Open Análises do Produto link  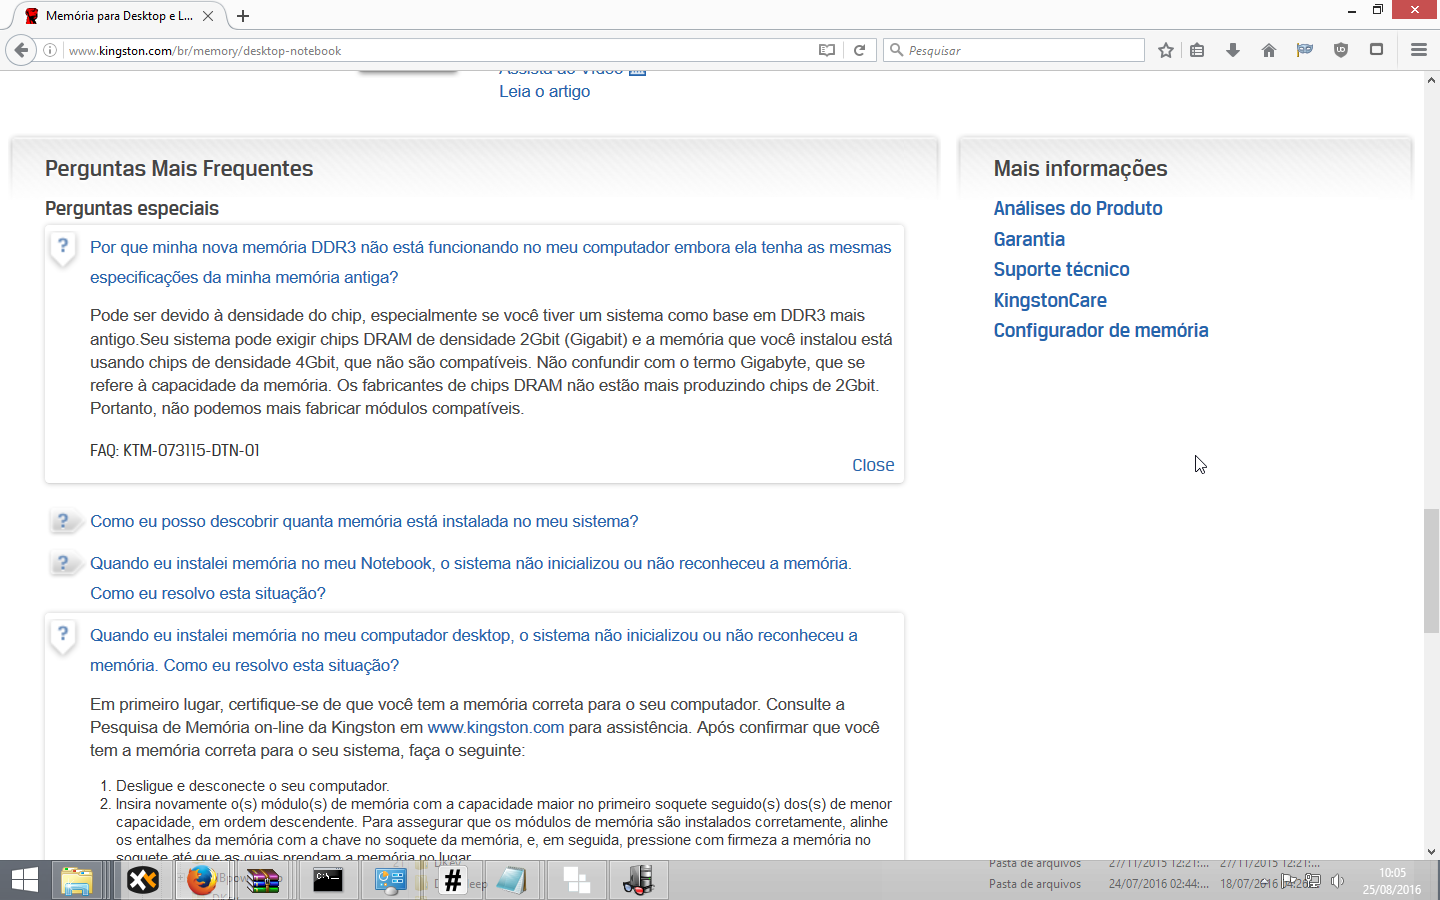click(x=1078, y=208)
